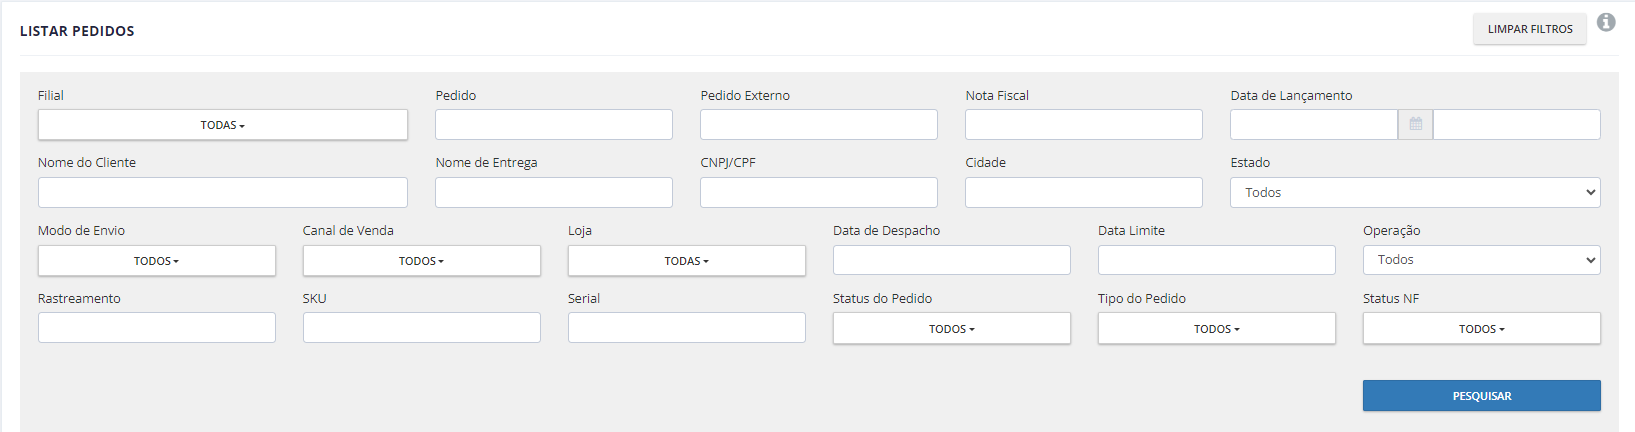This screenshot has width=1635, height=432.
Task: Open the Operação select dropdown
Action: tap(1481, 260)
